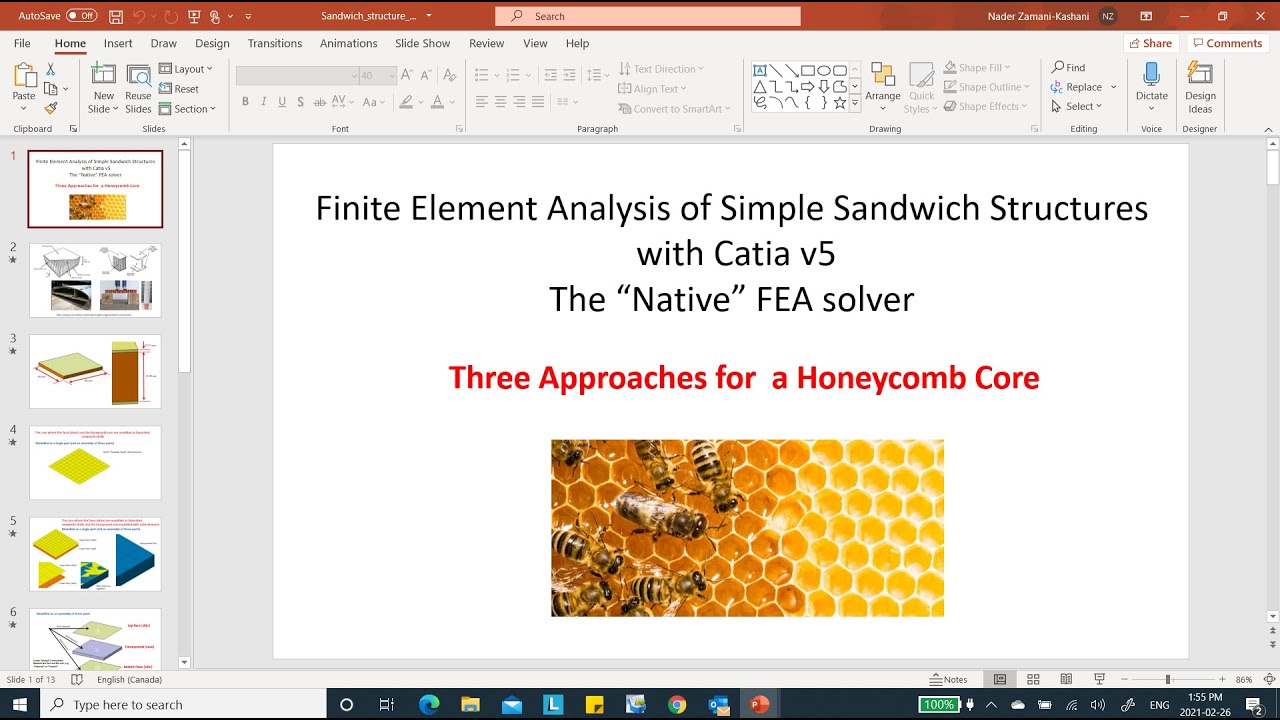Toggle Italic formatting
Image resolution: width=1280 pixels, height=720 pixels.
(264, 102)
